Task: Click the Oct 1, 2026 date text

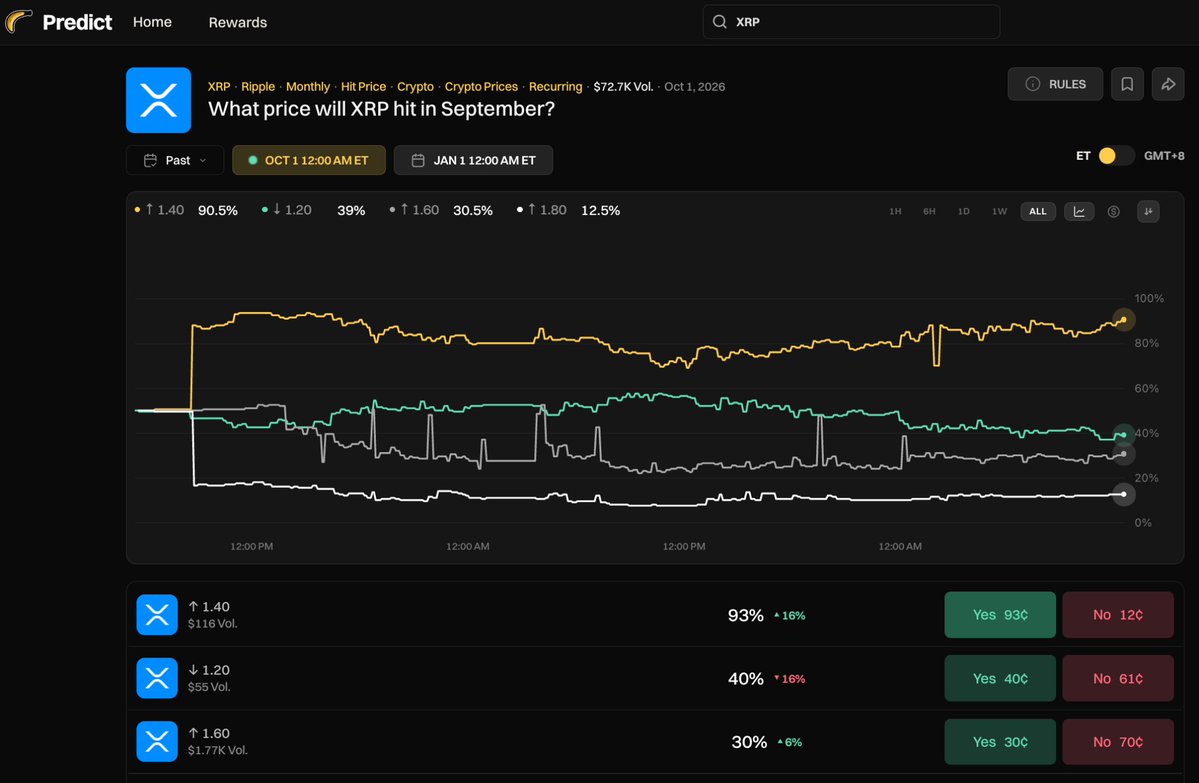Action: 694,86
